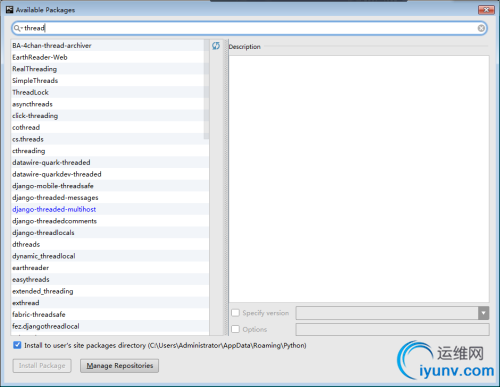The height and width of the screenshot is (387, 500).
Task: Select cs.threads package
Action: (x=110, y=139)
